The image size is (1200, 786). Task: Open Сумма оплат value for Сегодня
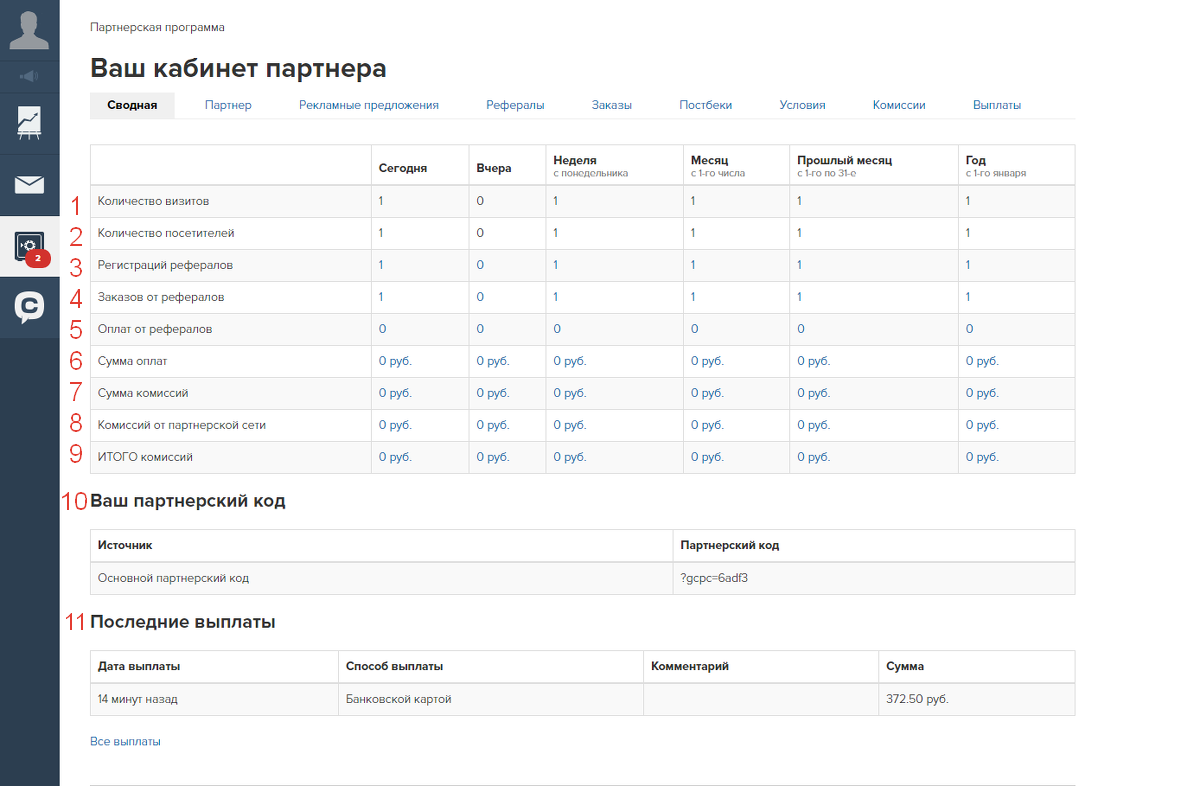point(395,361)
